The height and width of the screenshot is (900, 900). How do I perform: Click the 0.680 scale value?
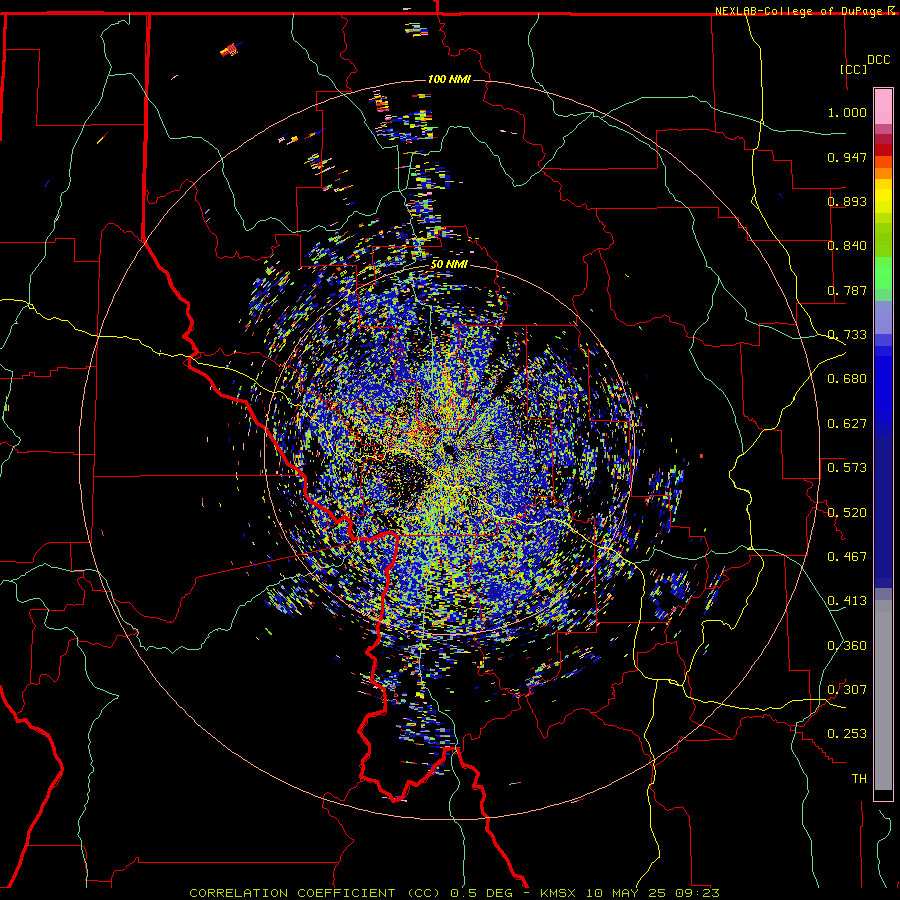pos(847,379)
